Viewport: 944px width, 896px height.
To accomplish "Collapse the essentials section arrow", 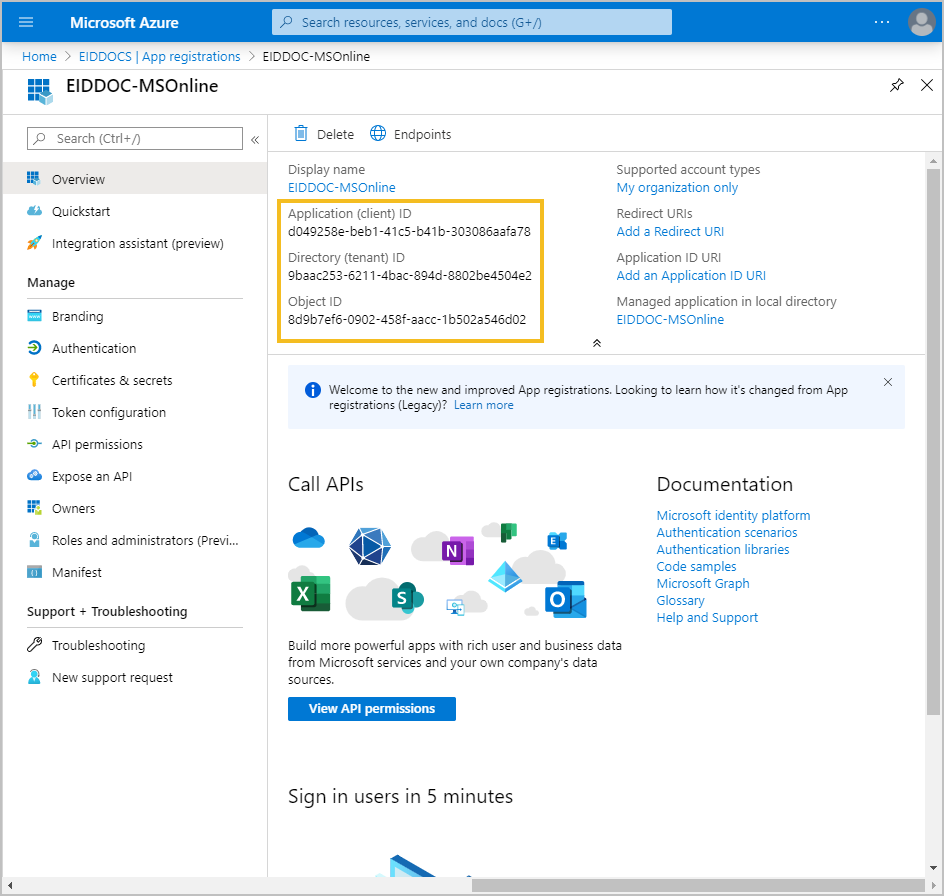I will [x=597, y=343].
